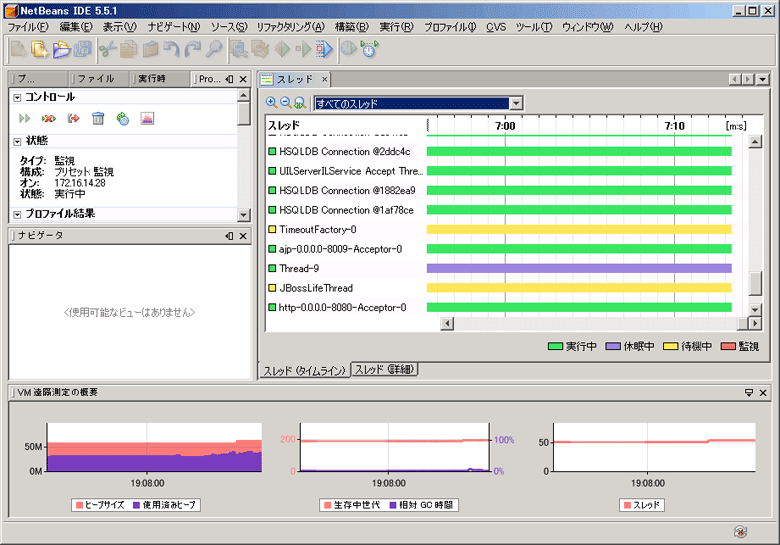Click the heap size memory graph
The image size is (780, 545).
click(x=154, y=448)
